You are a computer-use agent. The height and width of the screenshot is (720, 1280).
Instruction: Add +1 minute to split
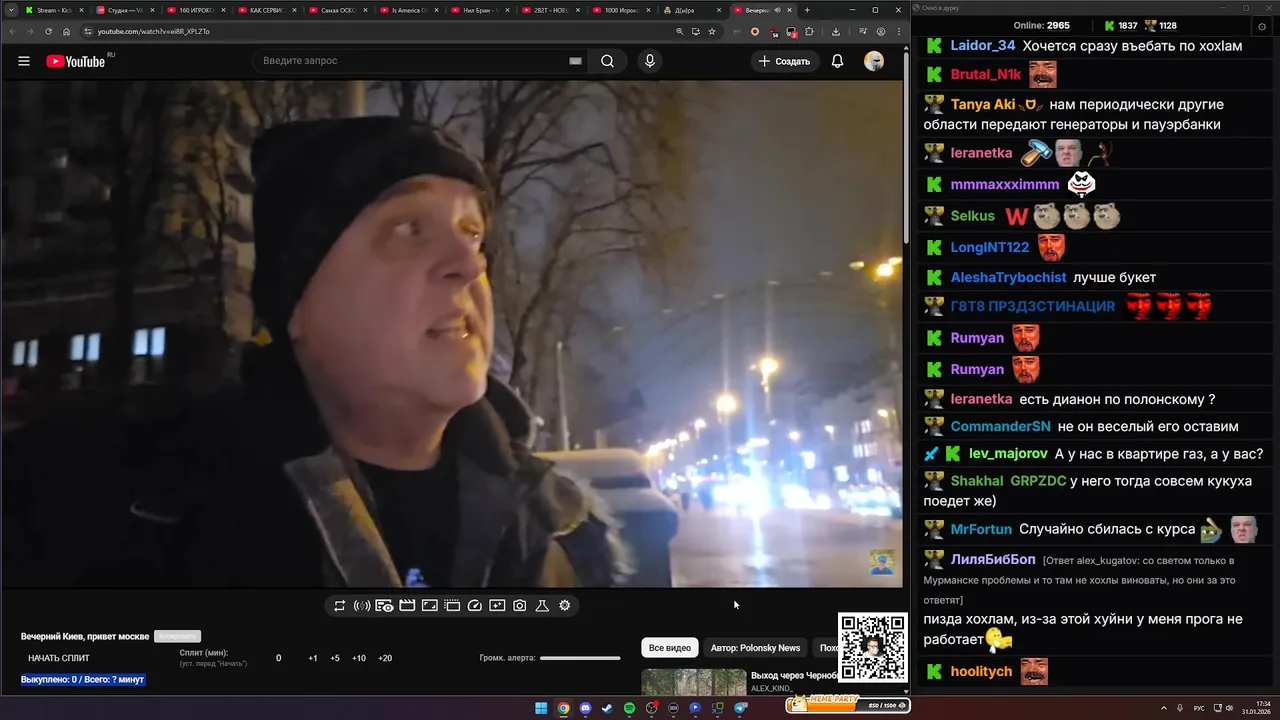click(313, 658)
